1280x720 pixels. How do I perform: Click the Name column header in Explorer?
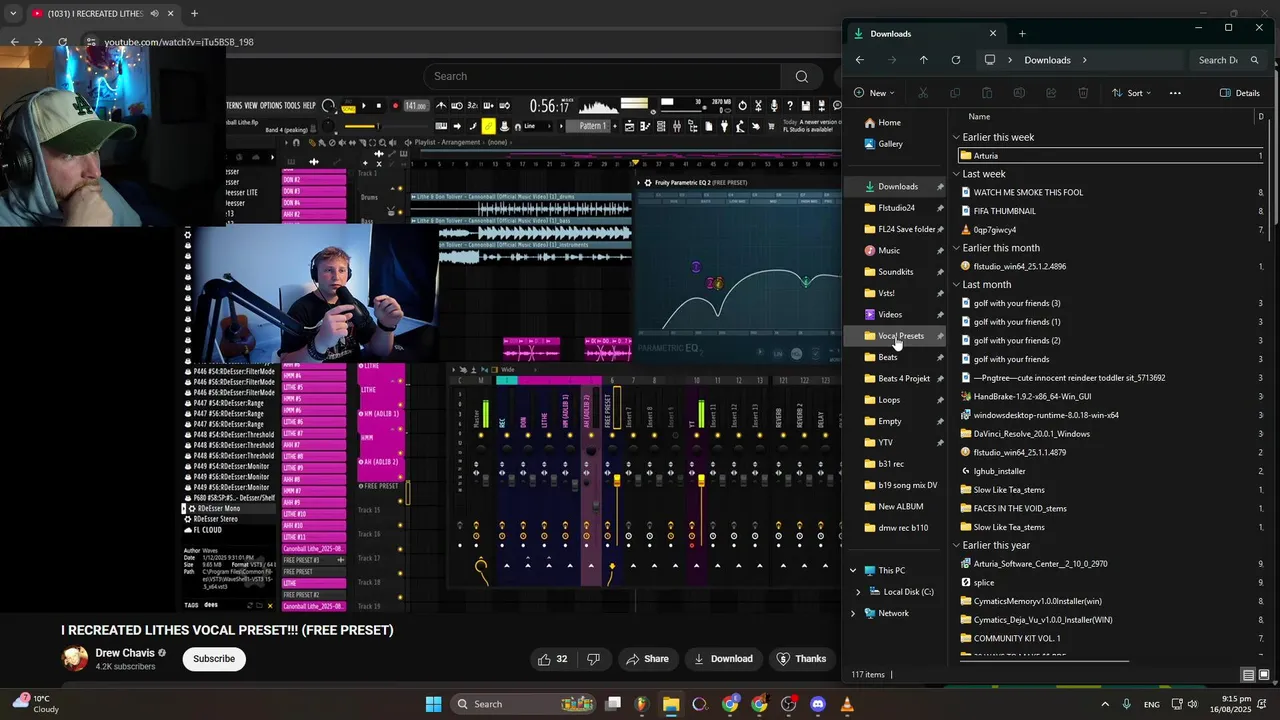(x=979, y=117)
